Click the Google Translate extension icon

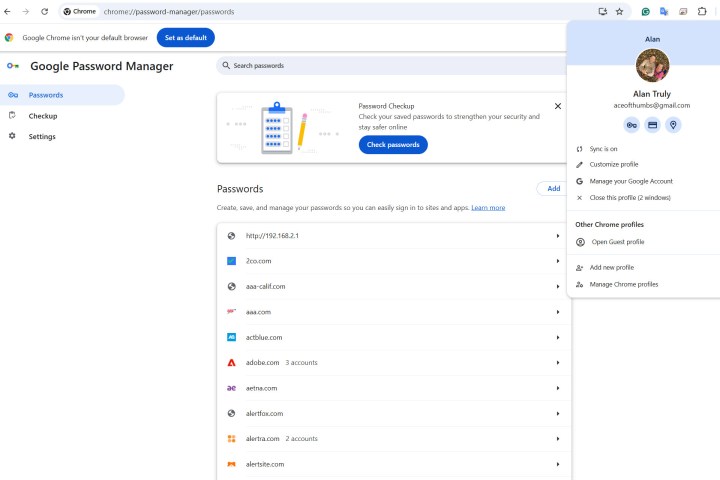[x=664, y=11]
